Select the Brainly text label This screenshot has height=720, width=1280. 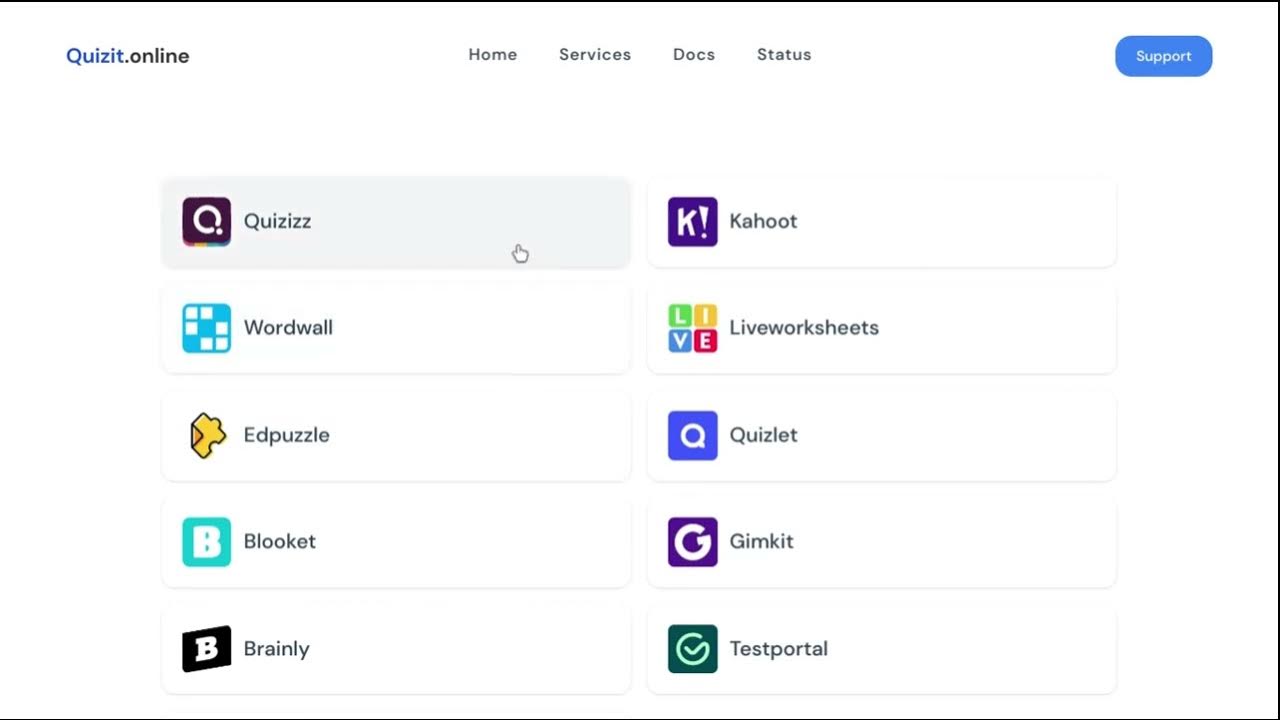click(277, 649)
